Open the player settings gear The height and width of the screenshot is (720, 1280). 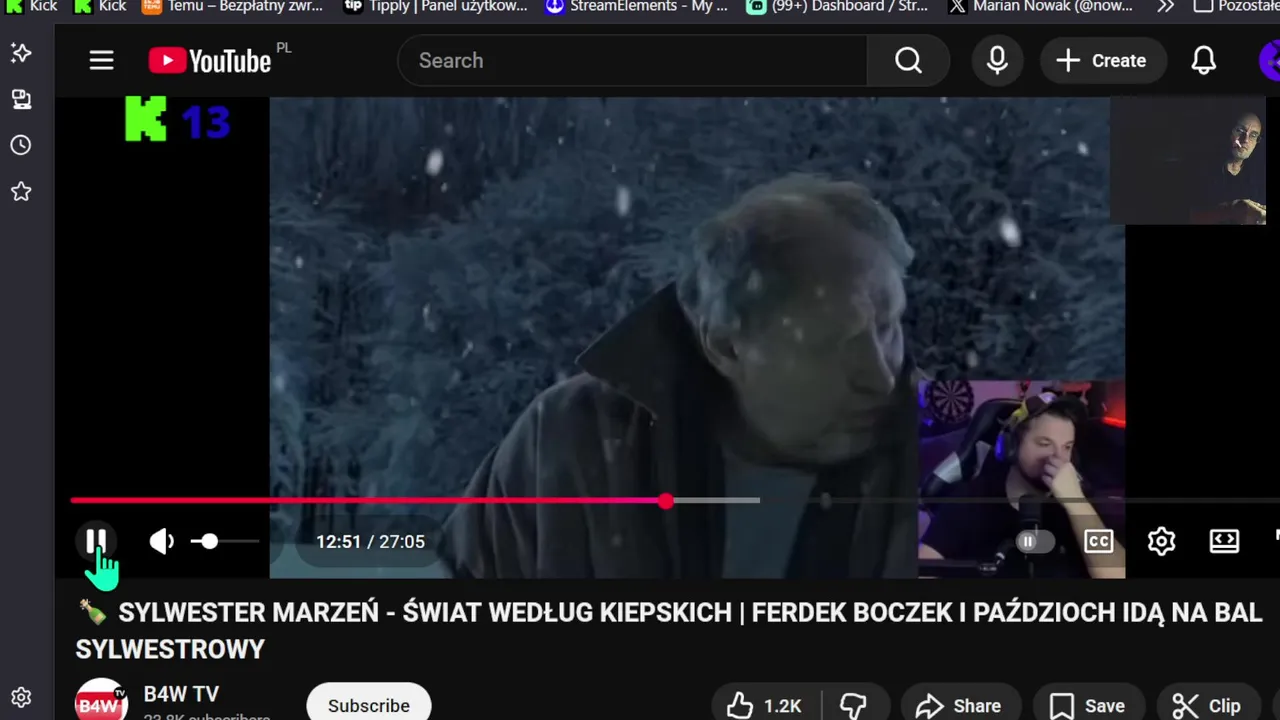(x=1161, y=541)
